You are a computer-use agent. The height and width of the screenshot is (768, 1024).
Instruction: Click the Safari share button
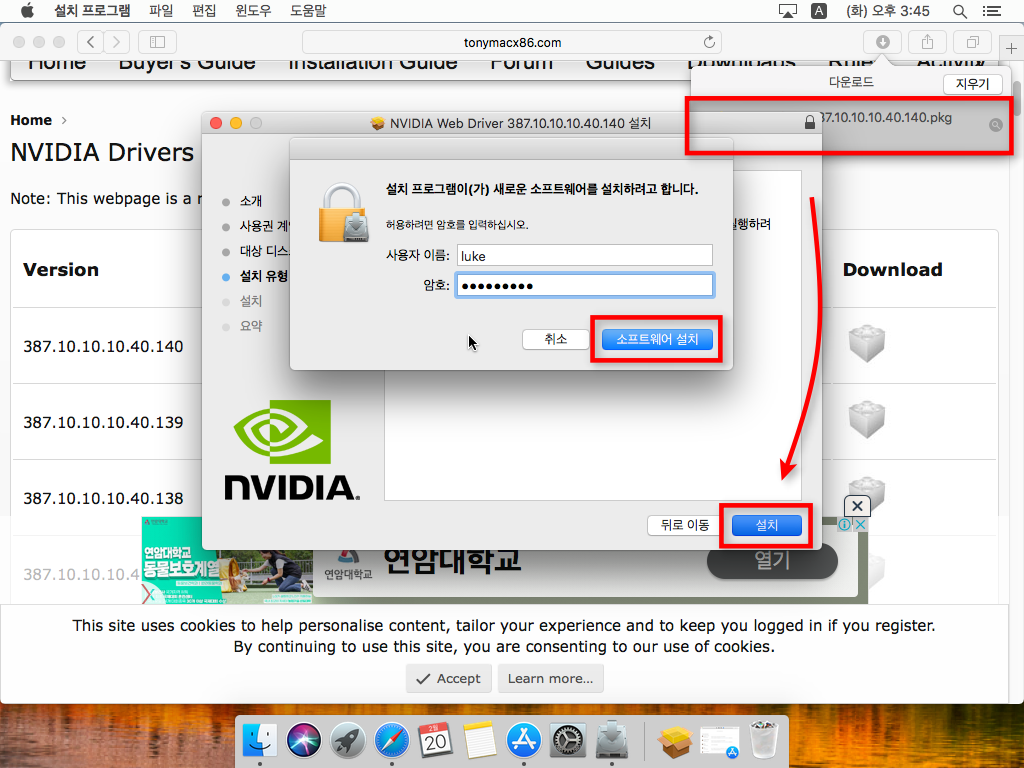point(927,42)
